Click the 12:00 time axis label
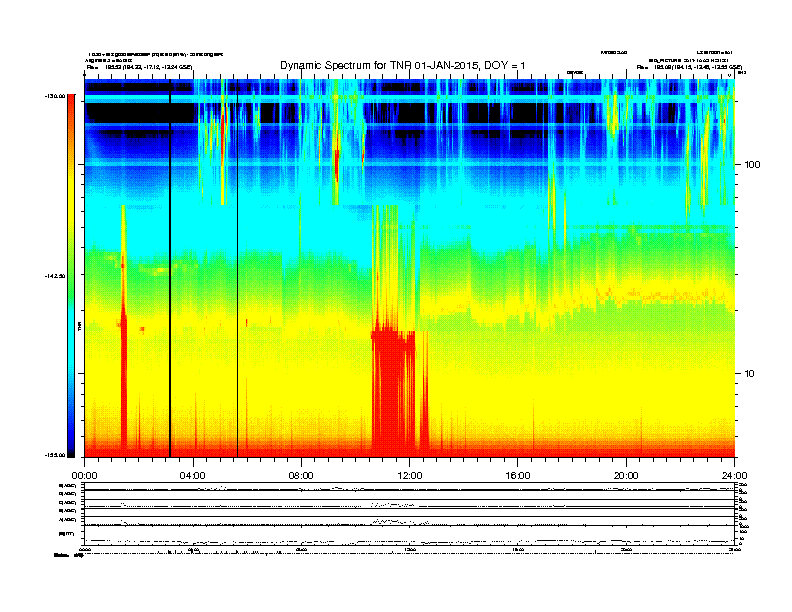Image resolution: width=792 pixels, height=612 pixels. click(x=410, y=476)
